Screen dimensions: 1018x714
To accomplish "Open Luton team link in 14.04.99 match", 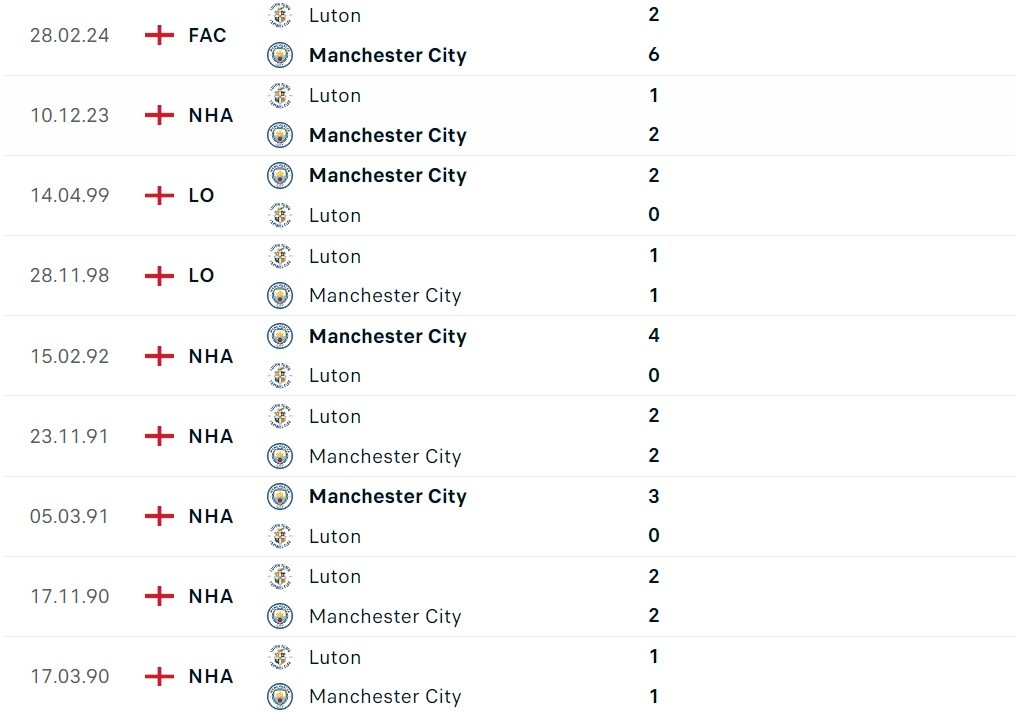I will [x=335, y=215].
